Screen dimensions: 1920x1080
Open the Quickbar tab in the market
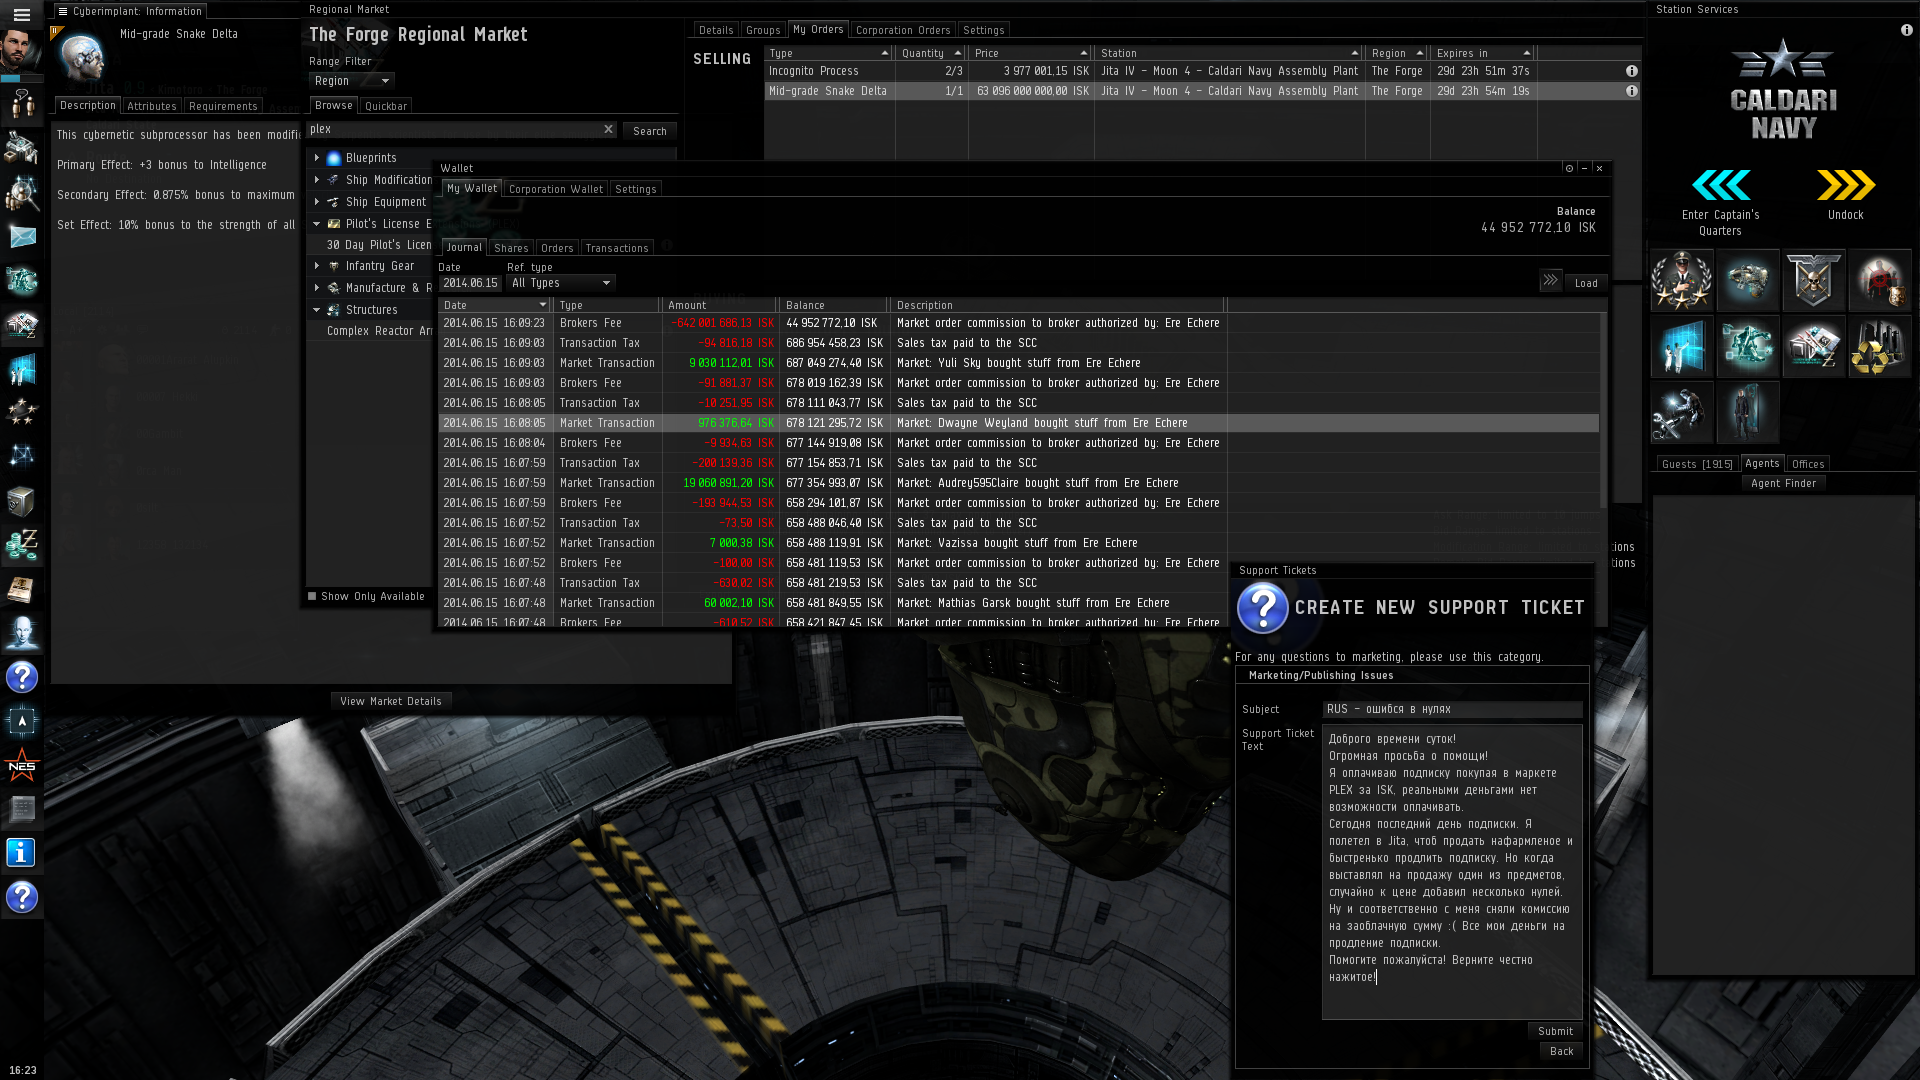coord(385,106)
